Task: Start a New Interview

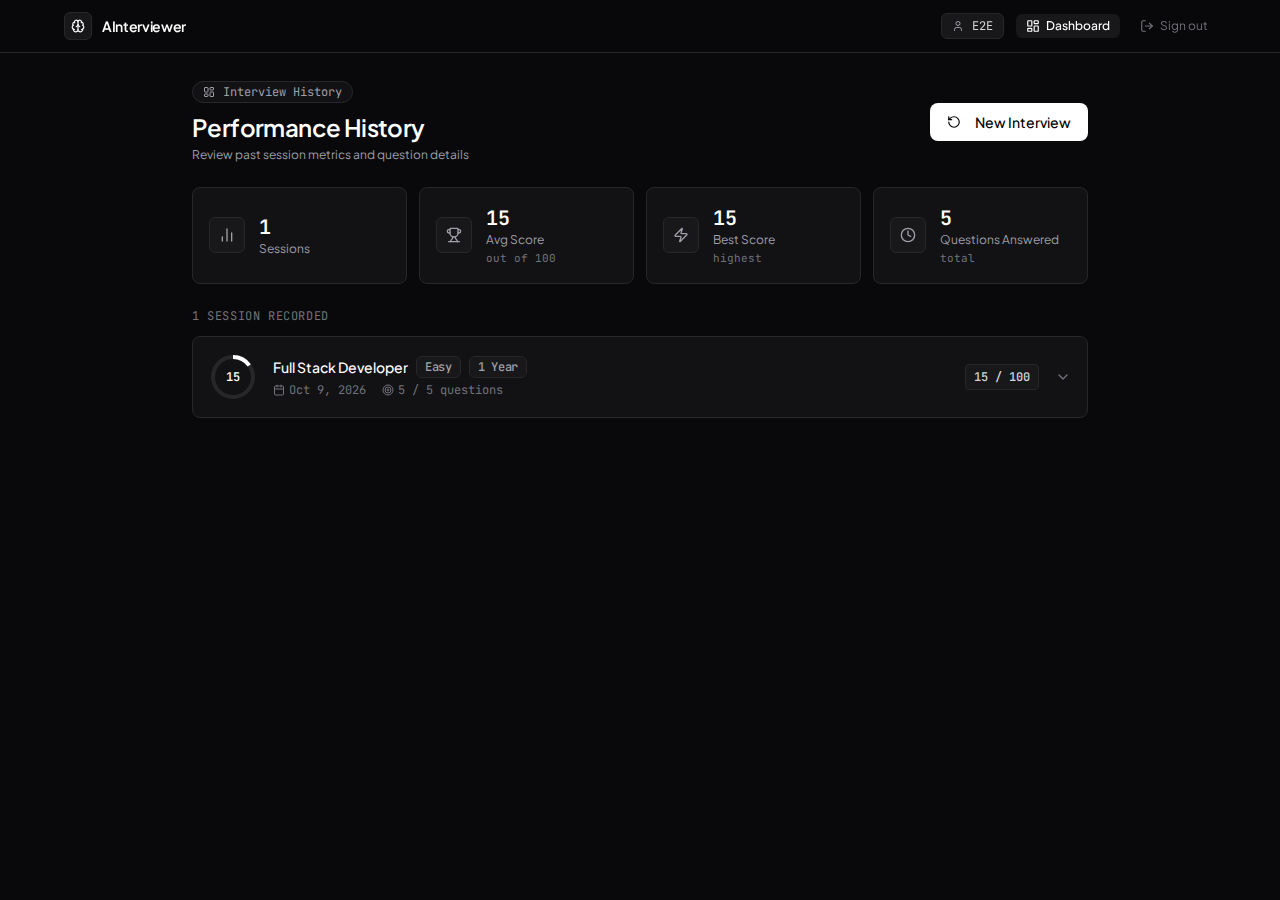Action: 1009,122
